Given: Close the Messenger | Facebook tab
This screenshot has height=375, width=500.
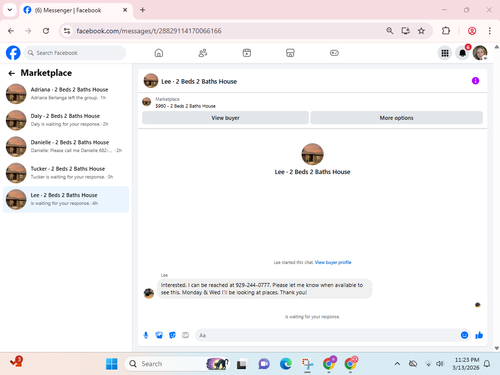Looking at the screenshot, I should pyautogui.click(x=125, y=10).
